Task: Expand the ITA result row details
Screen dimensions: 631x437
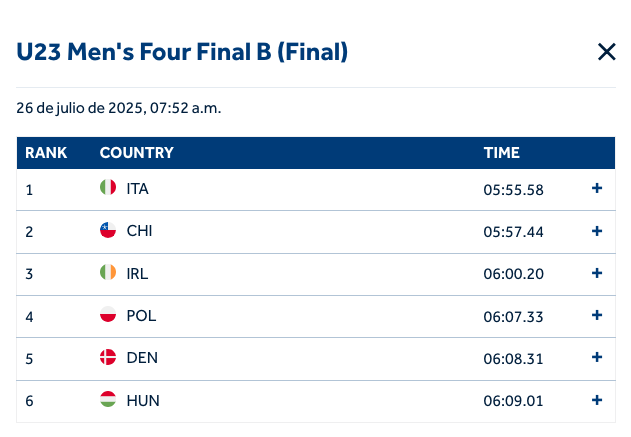Action: click(x=597, y=188)
